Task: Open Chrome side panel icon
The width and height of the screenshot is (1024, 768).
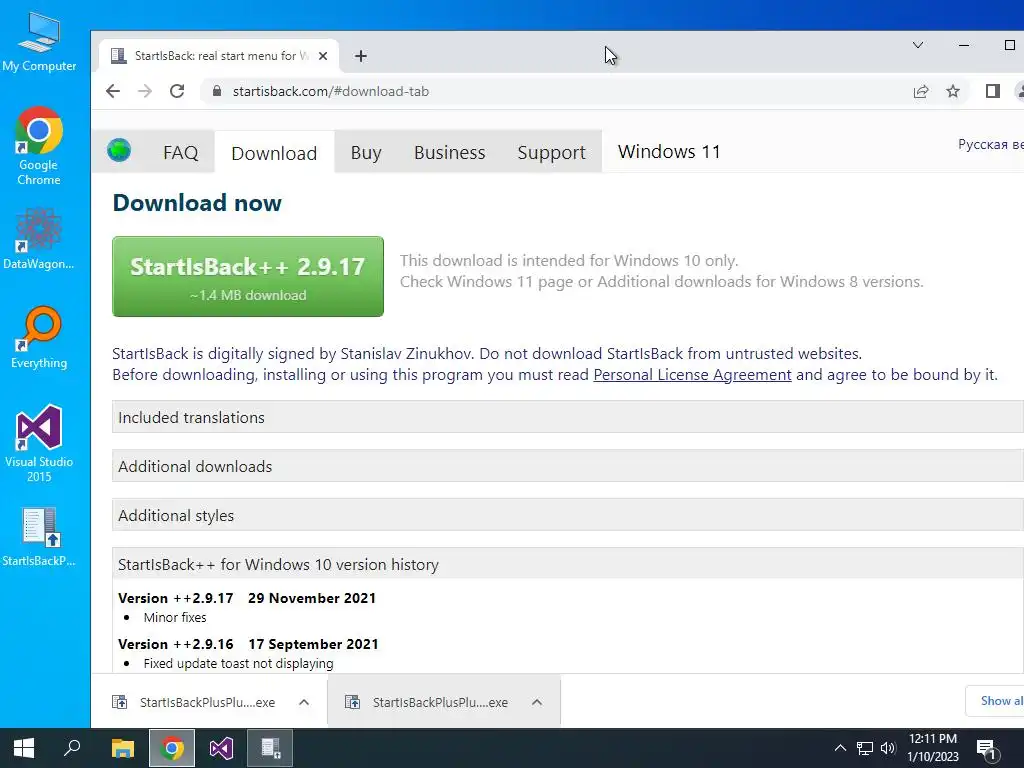Action: point(993,91)
